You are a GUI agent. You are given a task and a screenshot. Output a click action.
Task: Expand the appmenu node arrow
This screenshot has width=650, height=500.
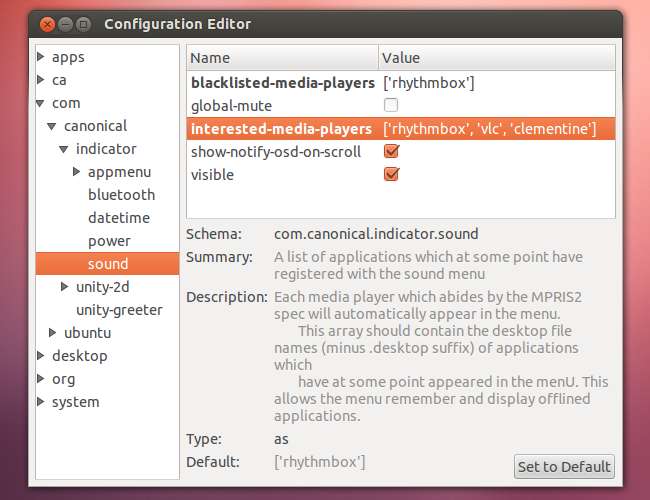click(78, 172)
